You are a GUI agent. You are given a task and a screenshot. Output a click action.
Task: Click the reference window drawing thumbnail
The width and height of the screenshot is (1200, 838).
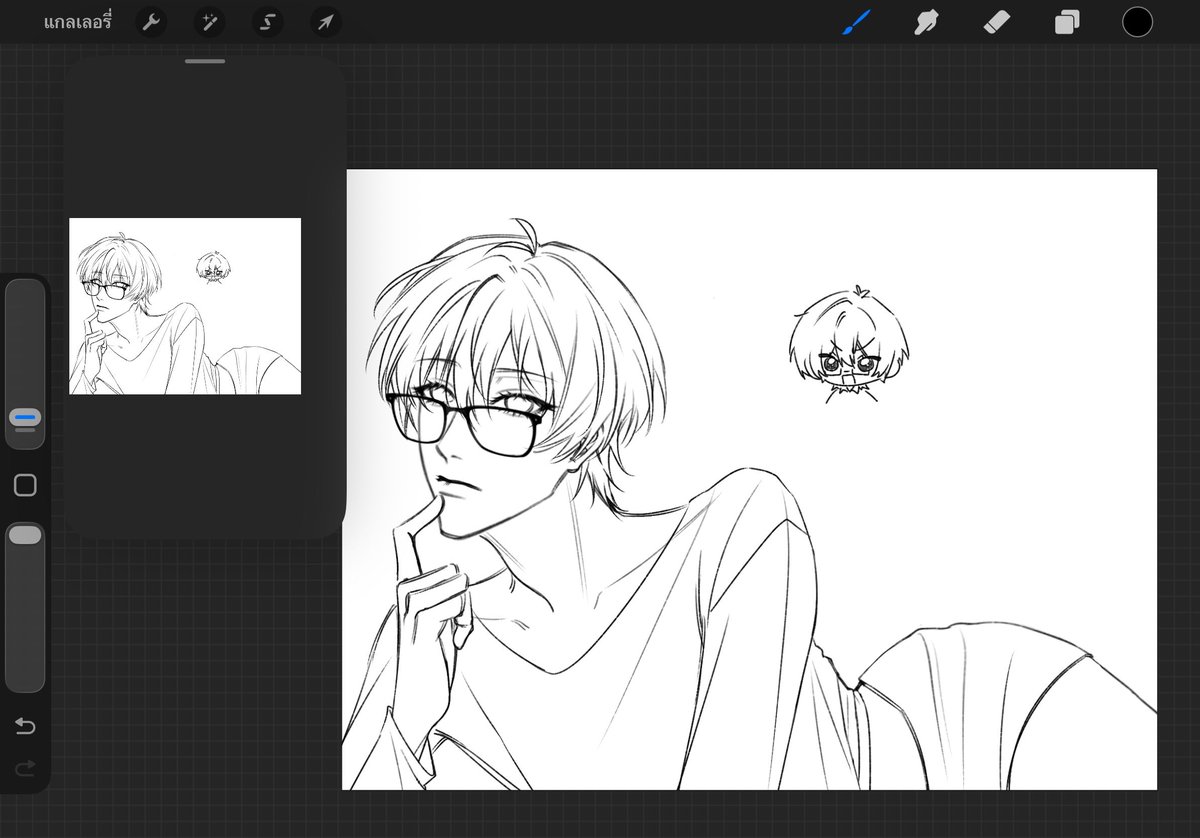click(x=185, y=306)
